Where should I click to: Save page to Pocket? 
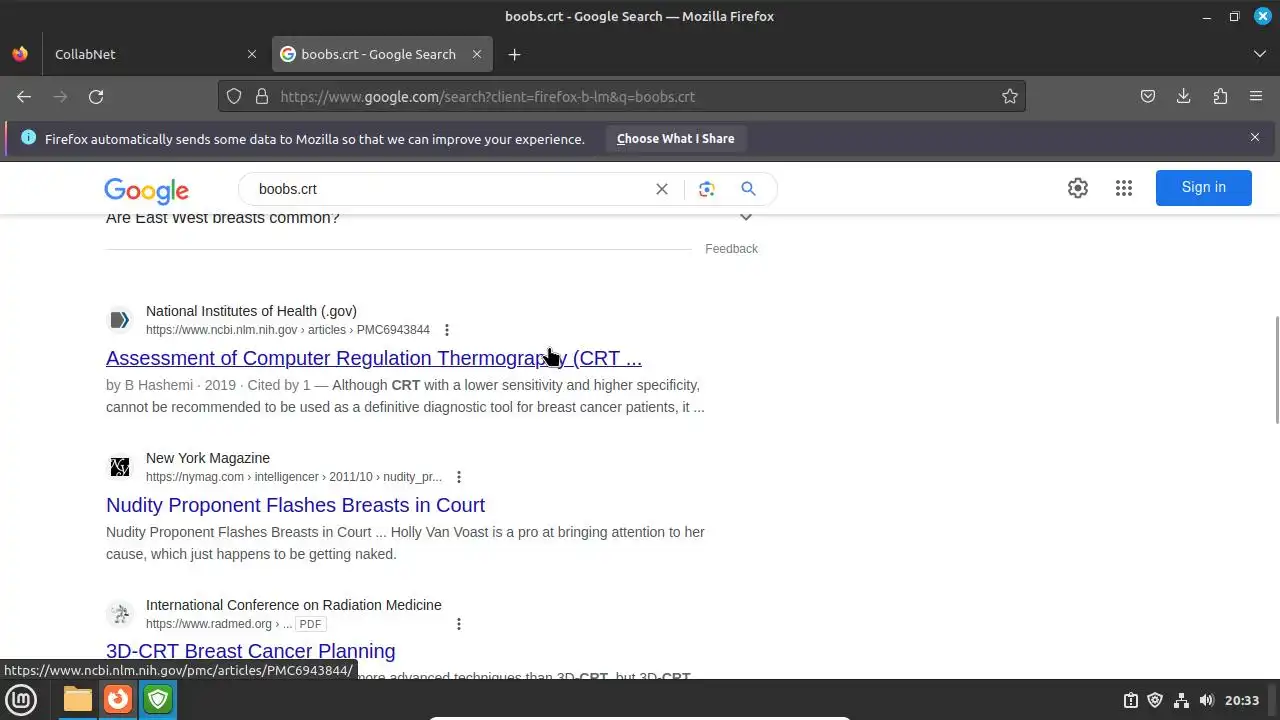pos(1148,96)
